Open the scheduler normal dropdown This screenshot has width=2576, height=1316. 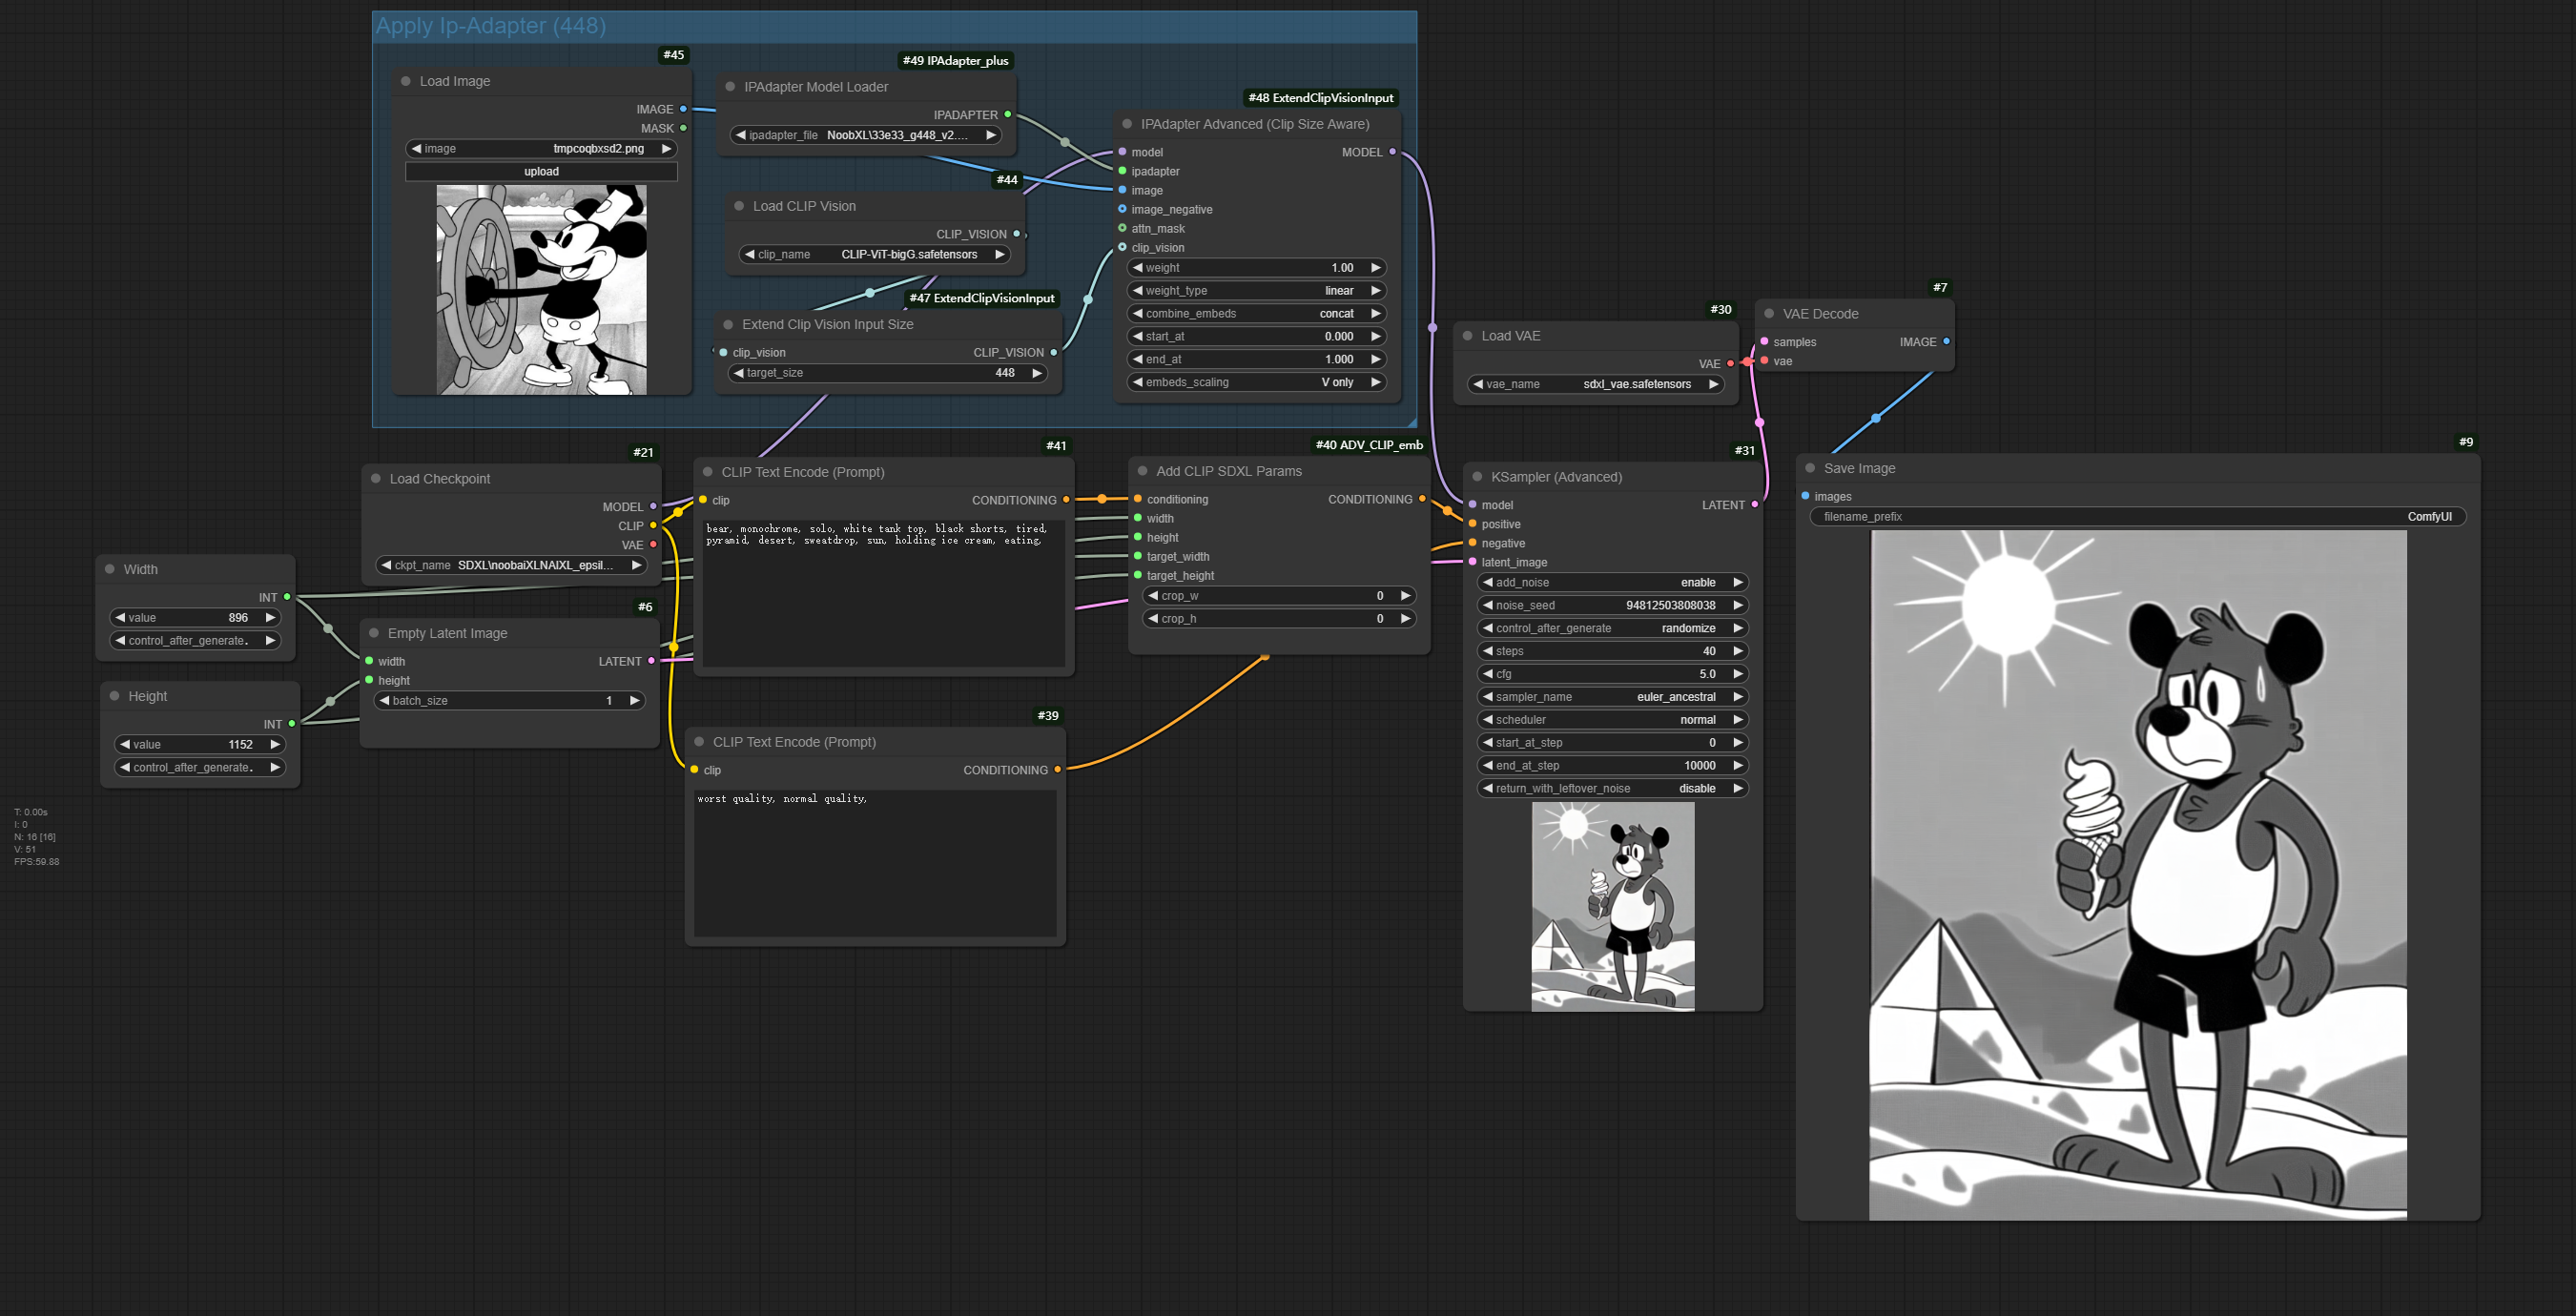click(1612, 720)
